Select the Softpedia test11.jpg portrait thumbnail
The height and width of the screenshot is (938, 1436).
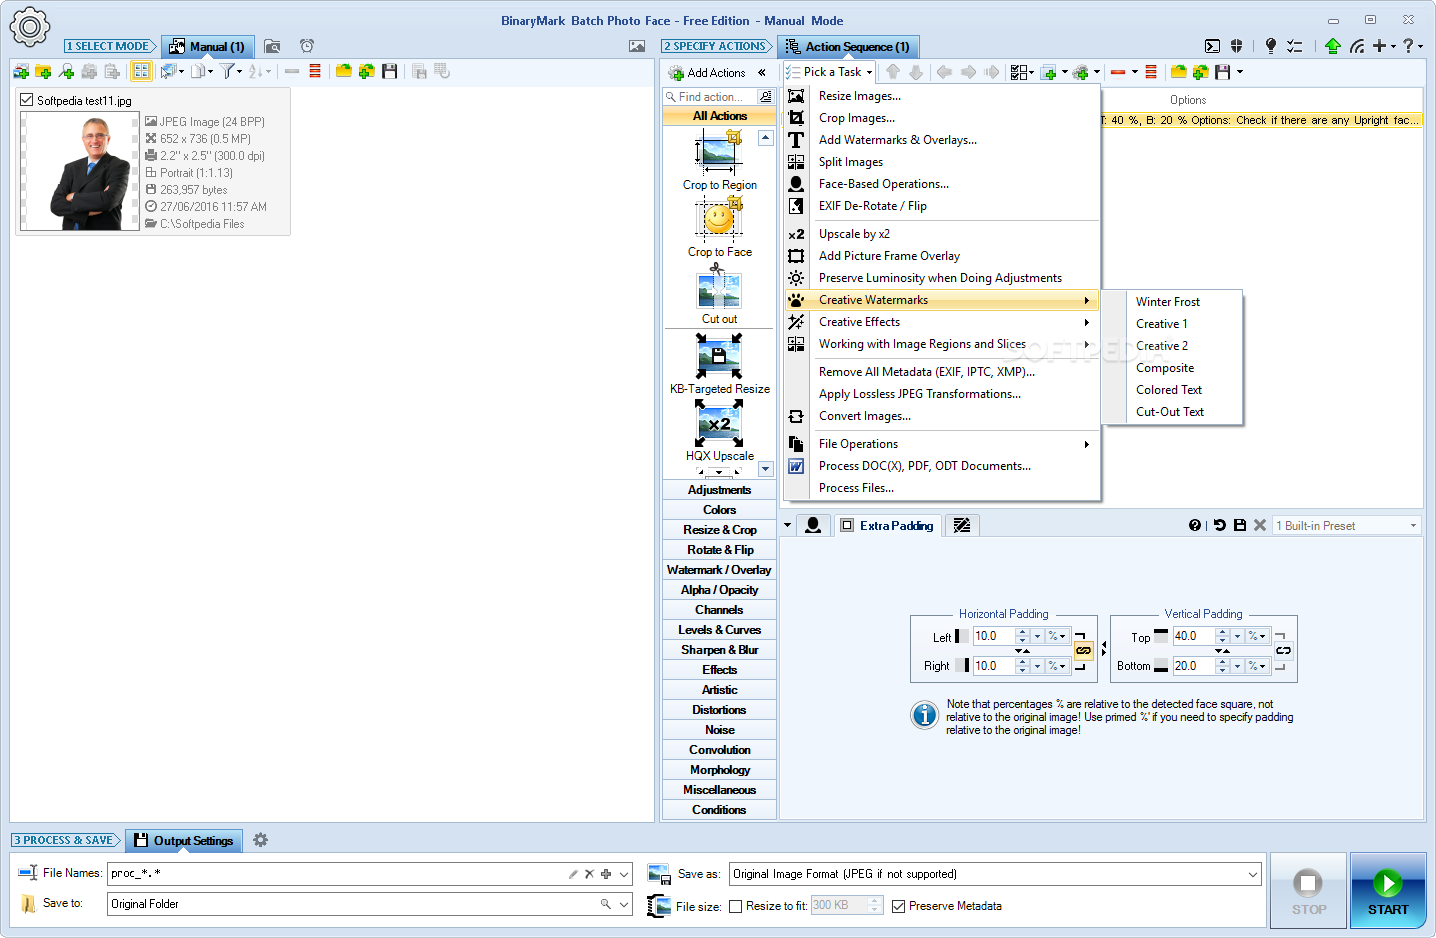79,171
